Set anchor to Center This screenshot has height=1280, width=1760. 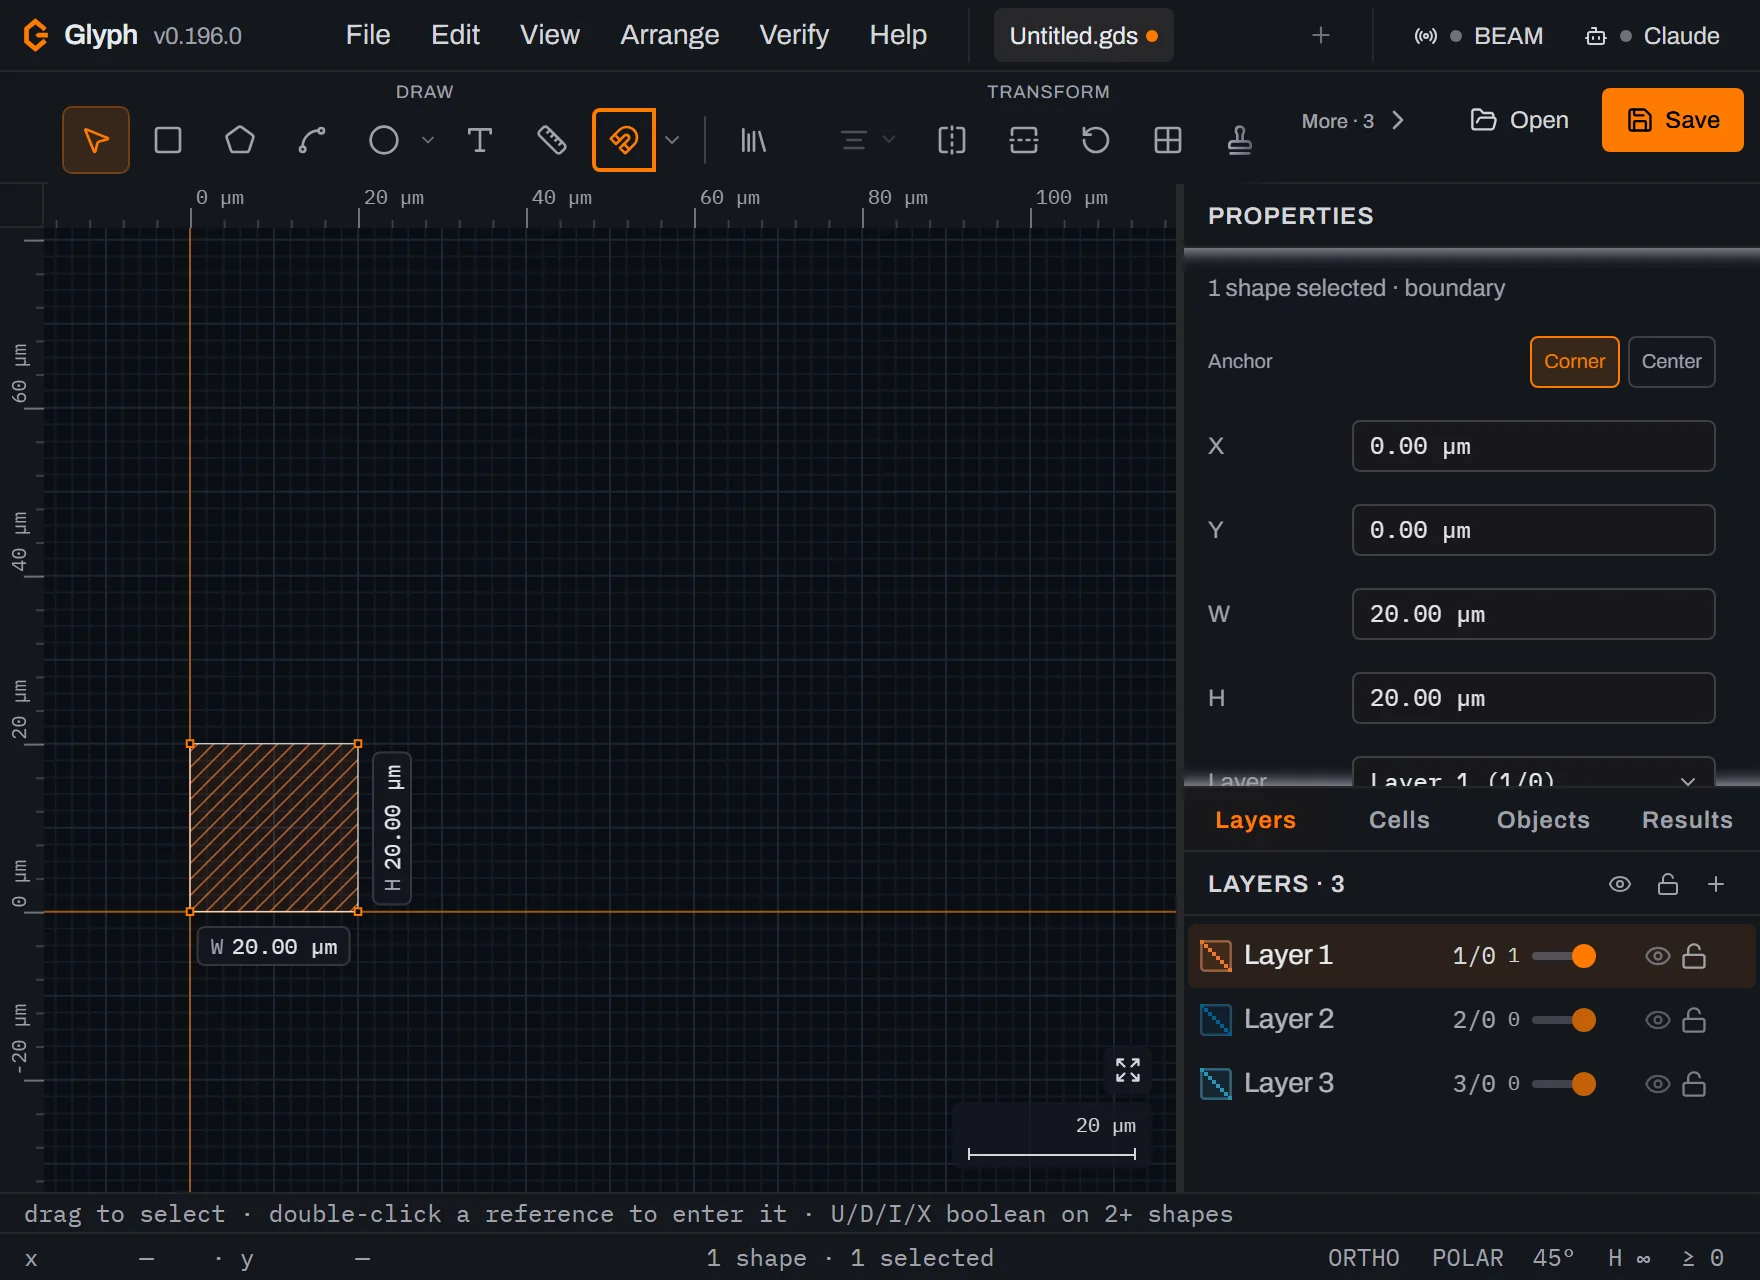coord(1671,362)
